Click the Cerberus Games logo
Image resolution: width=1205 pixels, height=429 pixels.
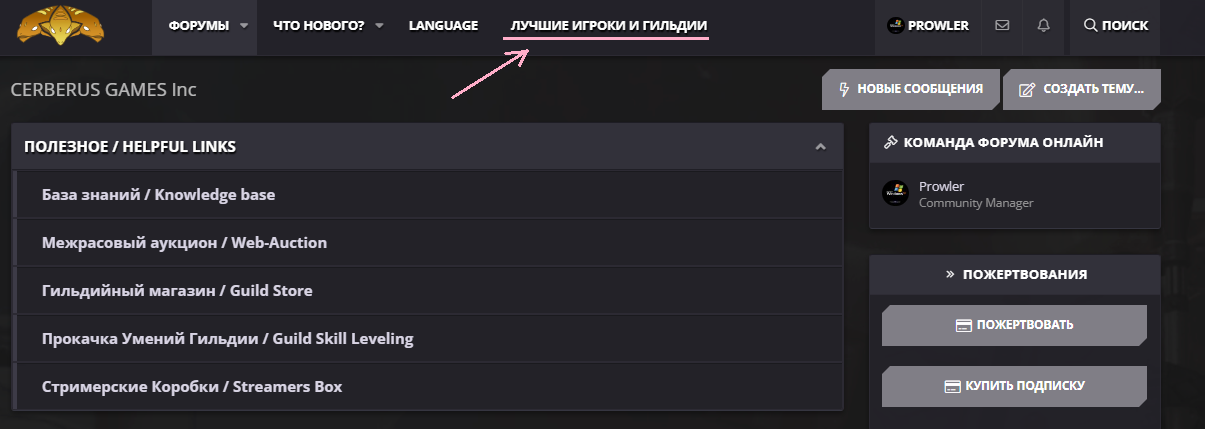[x=62, y=25]
